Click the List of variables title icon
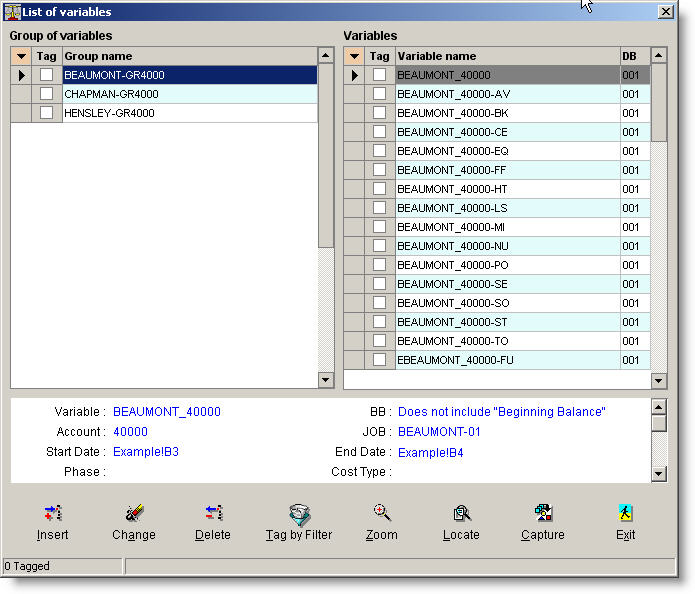695x594 pixels. tap(12, 12)
